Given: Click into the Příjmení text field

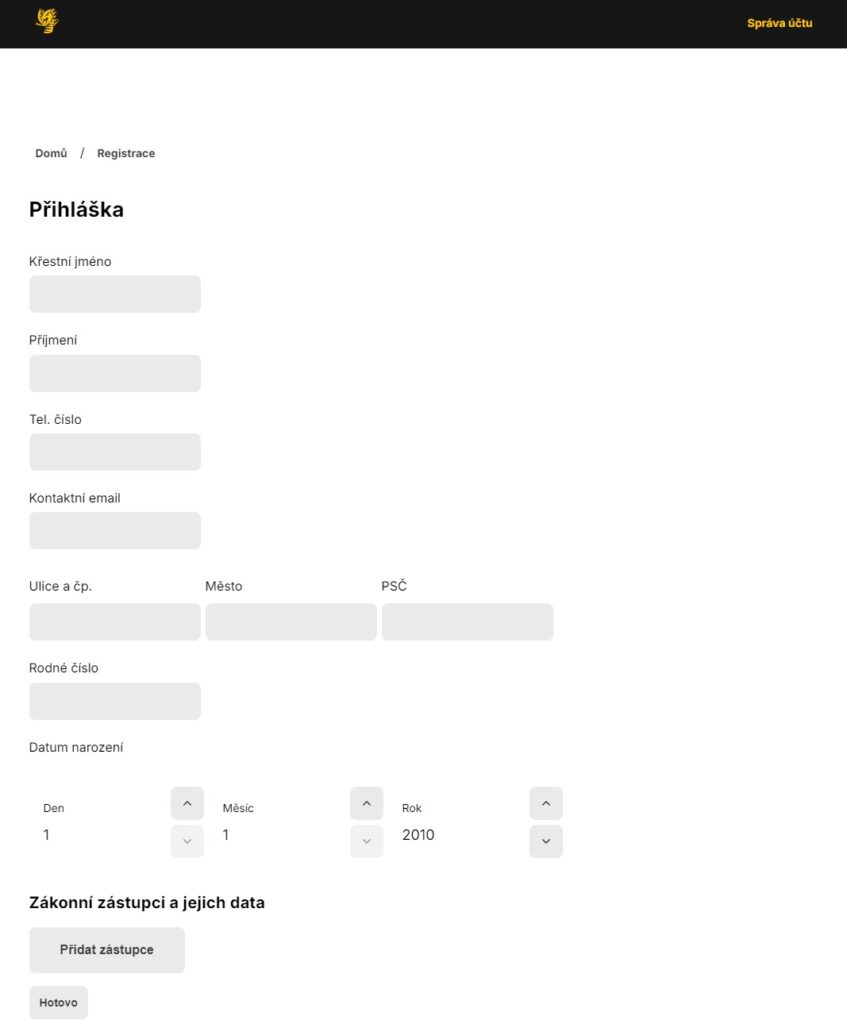Looking at the screenshot, I should pos(115,373).
